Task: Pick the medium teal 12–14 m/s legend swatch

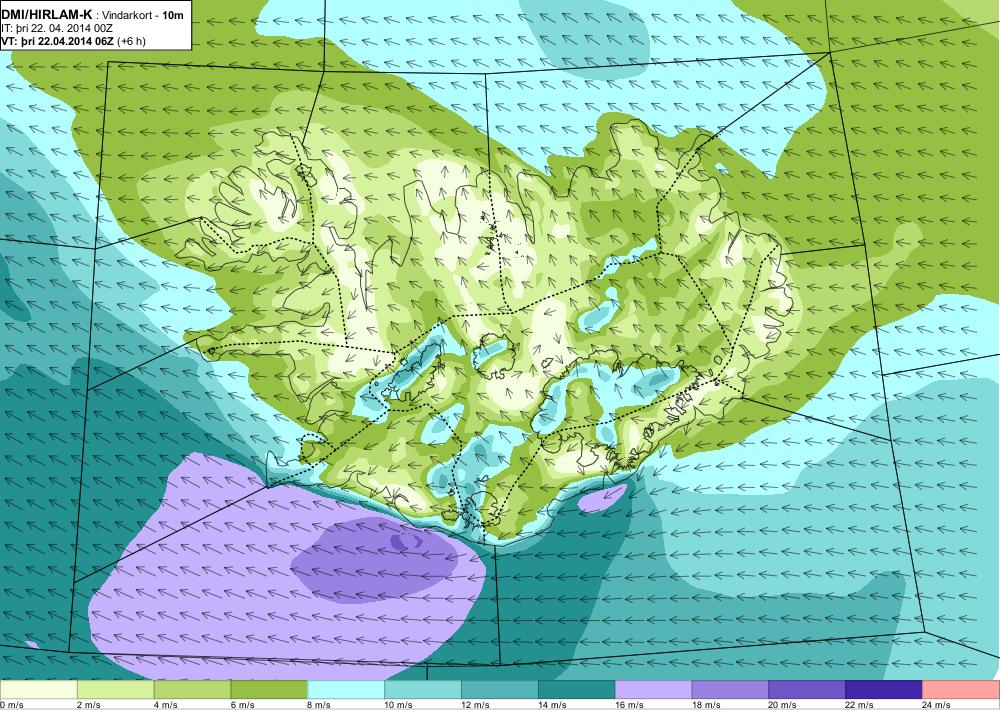Action: coord(499,690)
